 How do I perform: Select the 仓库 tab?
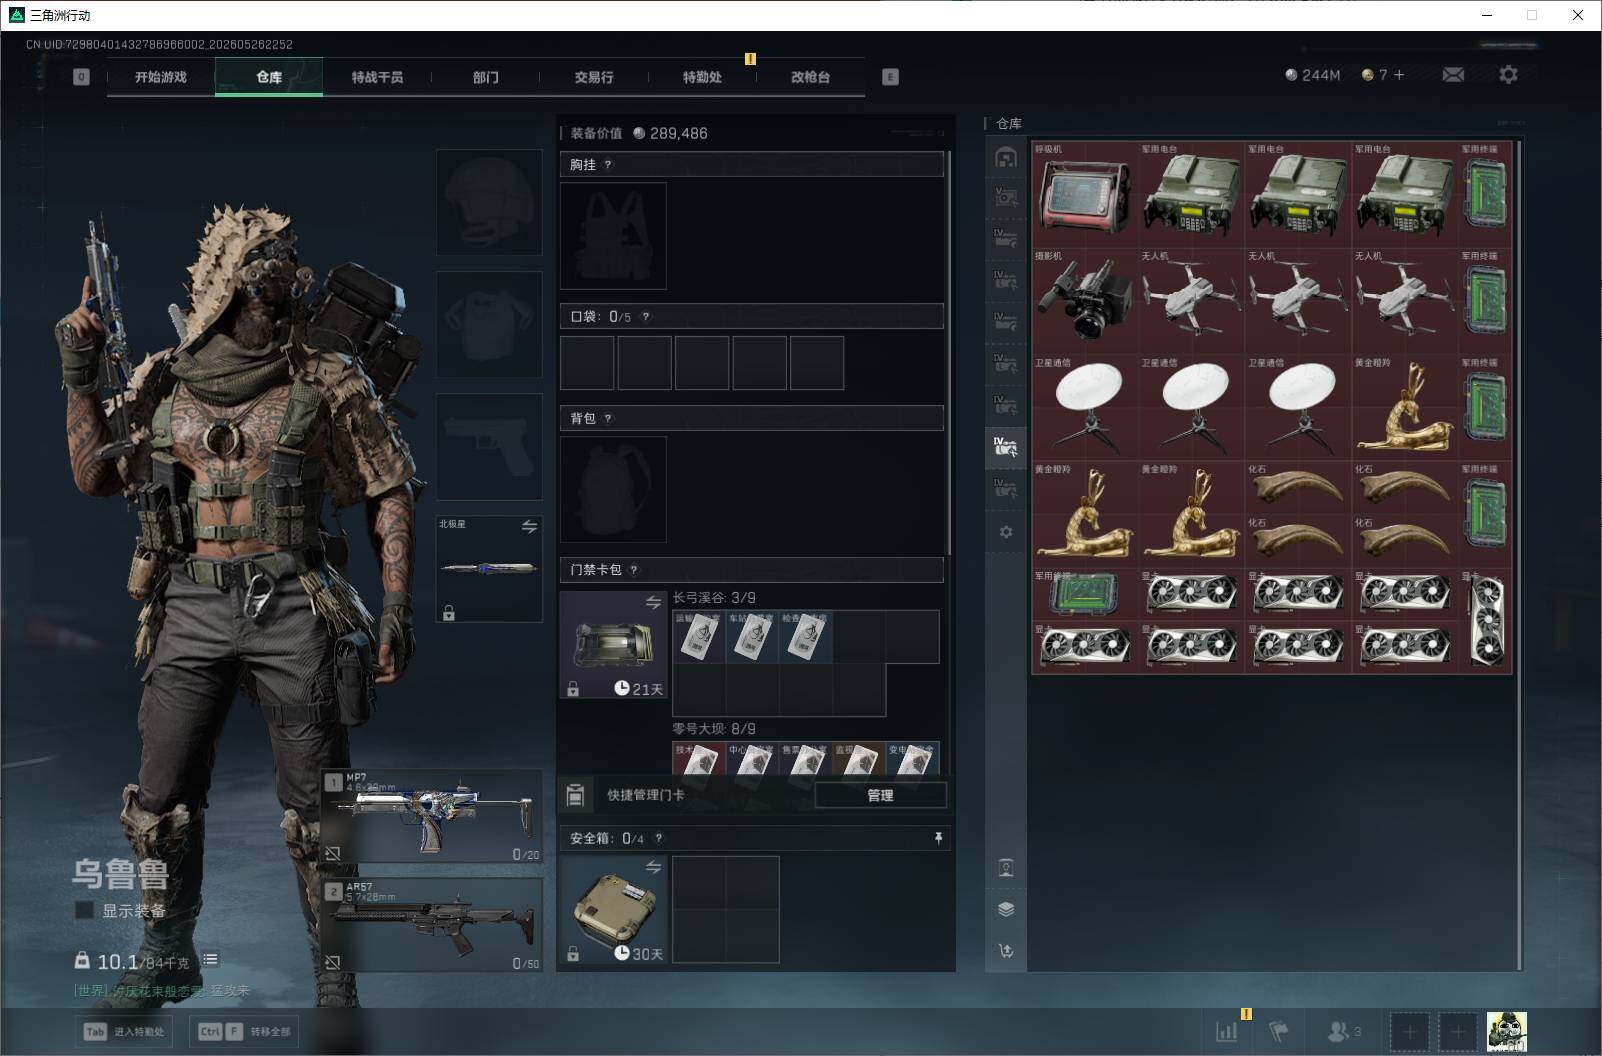click(269, 77)
